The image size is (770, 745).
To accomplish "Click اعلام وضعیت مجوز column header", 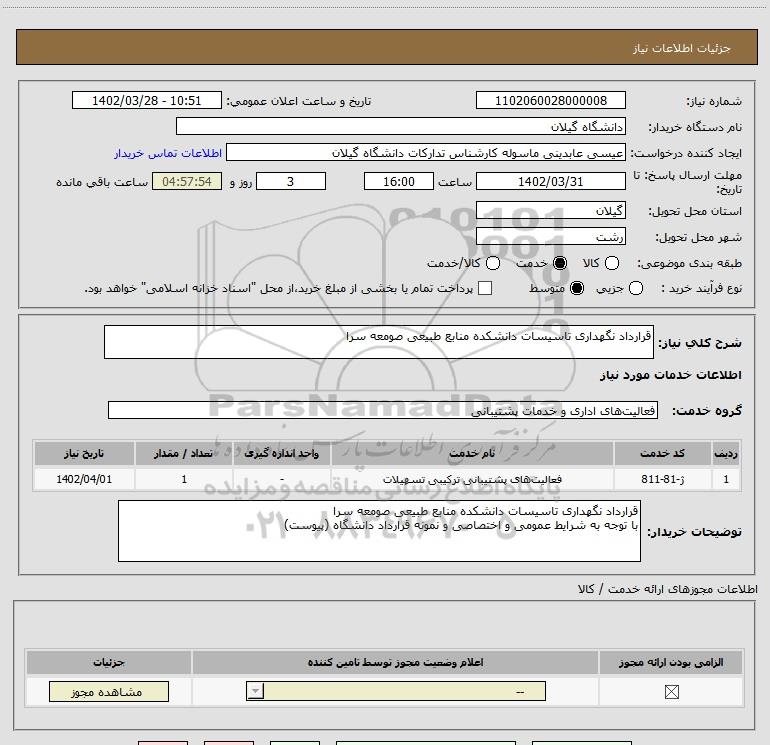I will 395,662.
